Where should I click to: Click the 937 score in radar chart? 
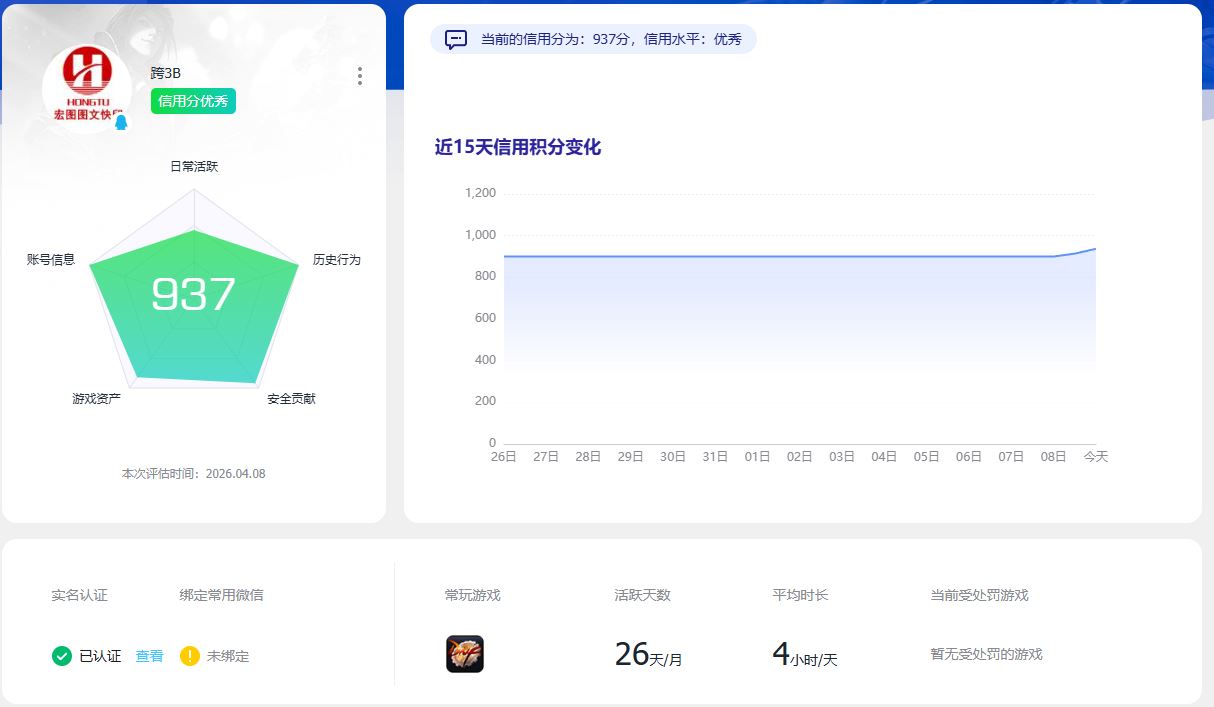[193, 294]
